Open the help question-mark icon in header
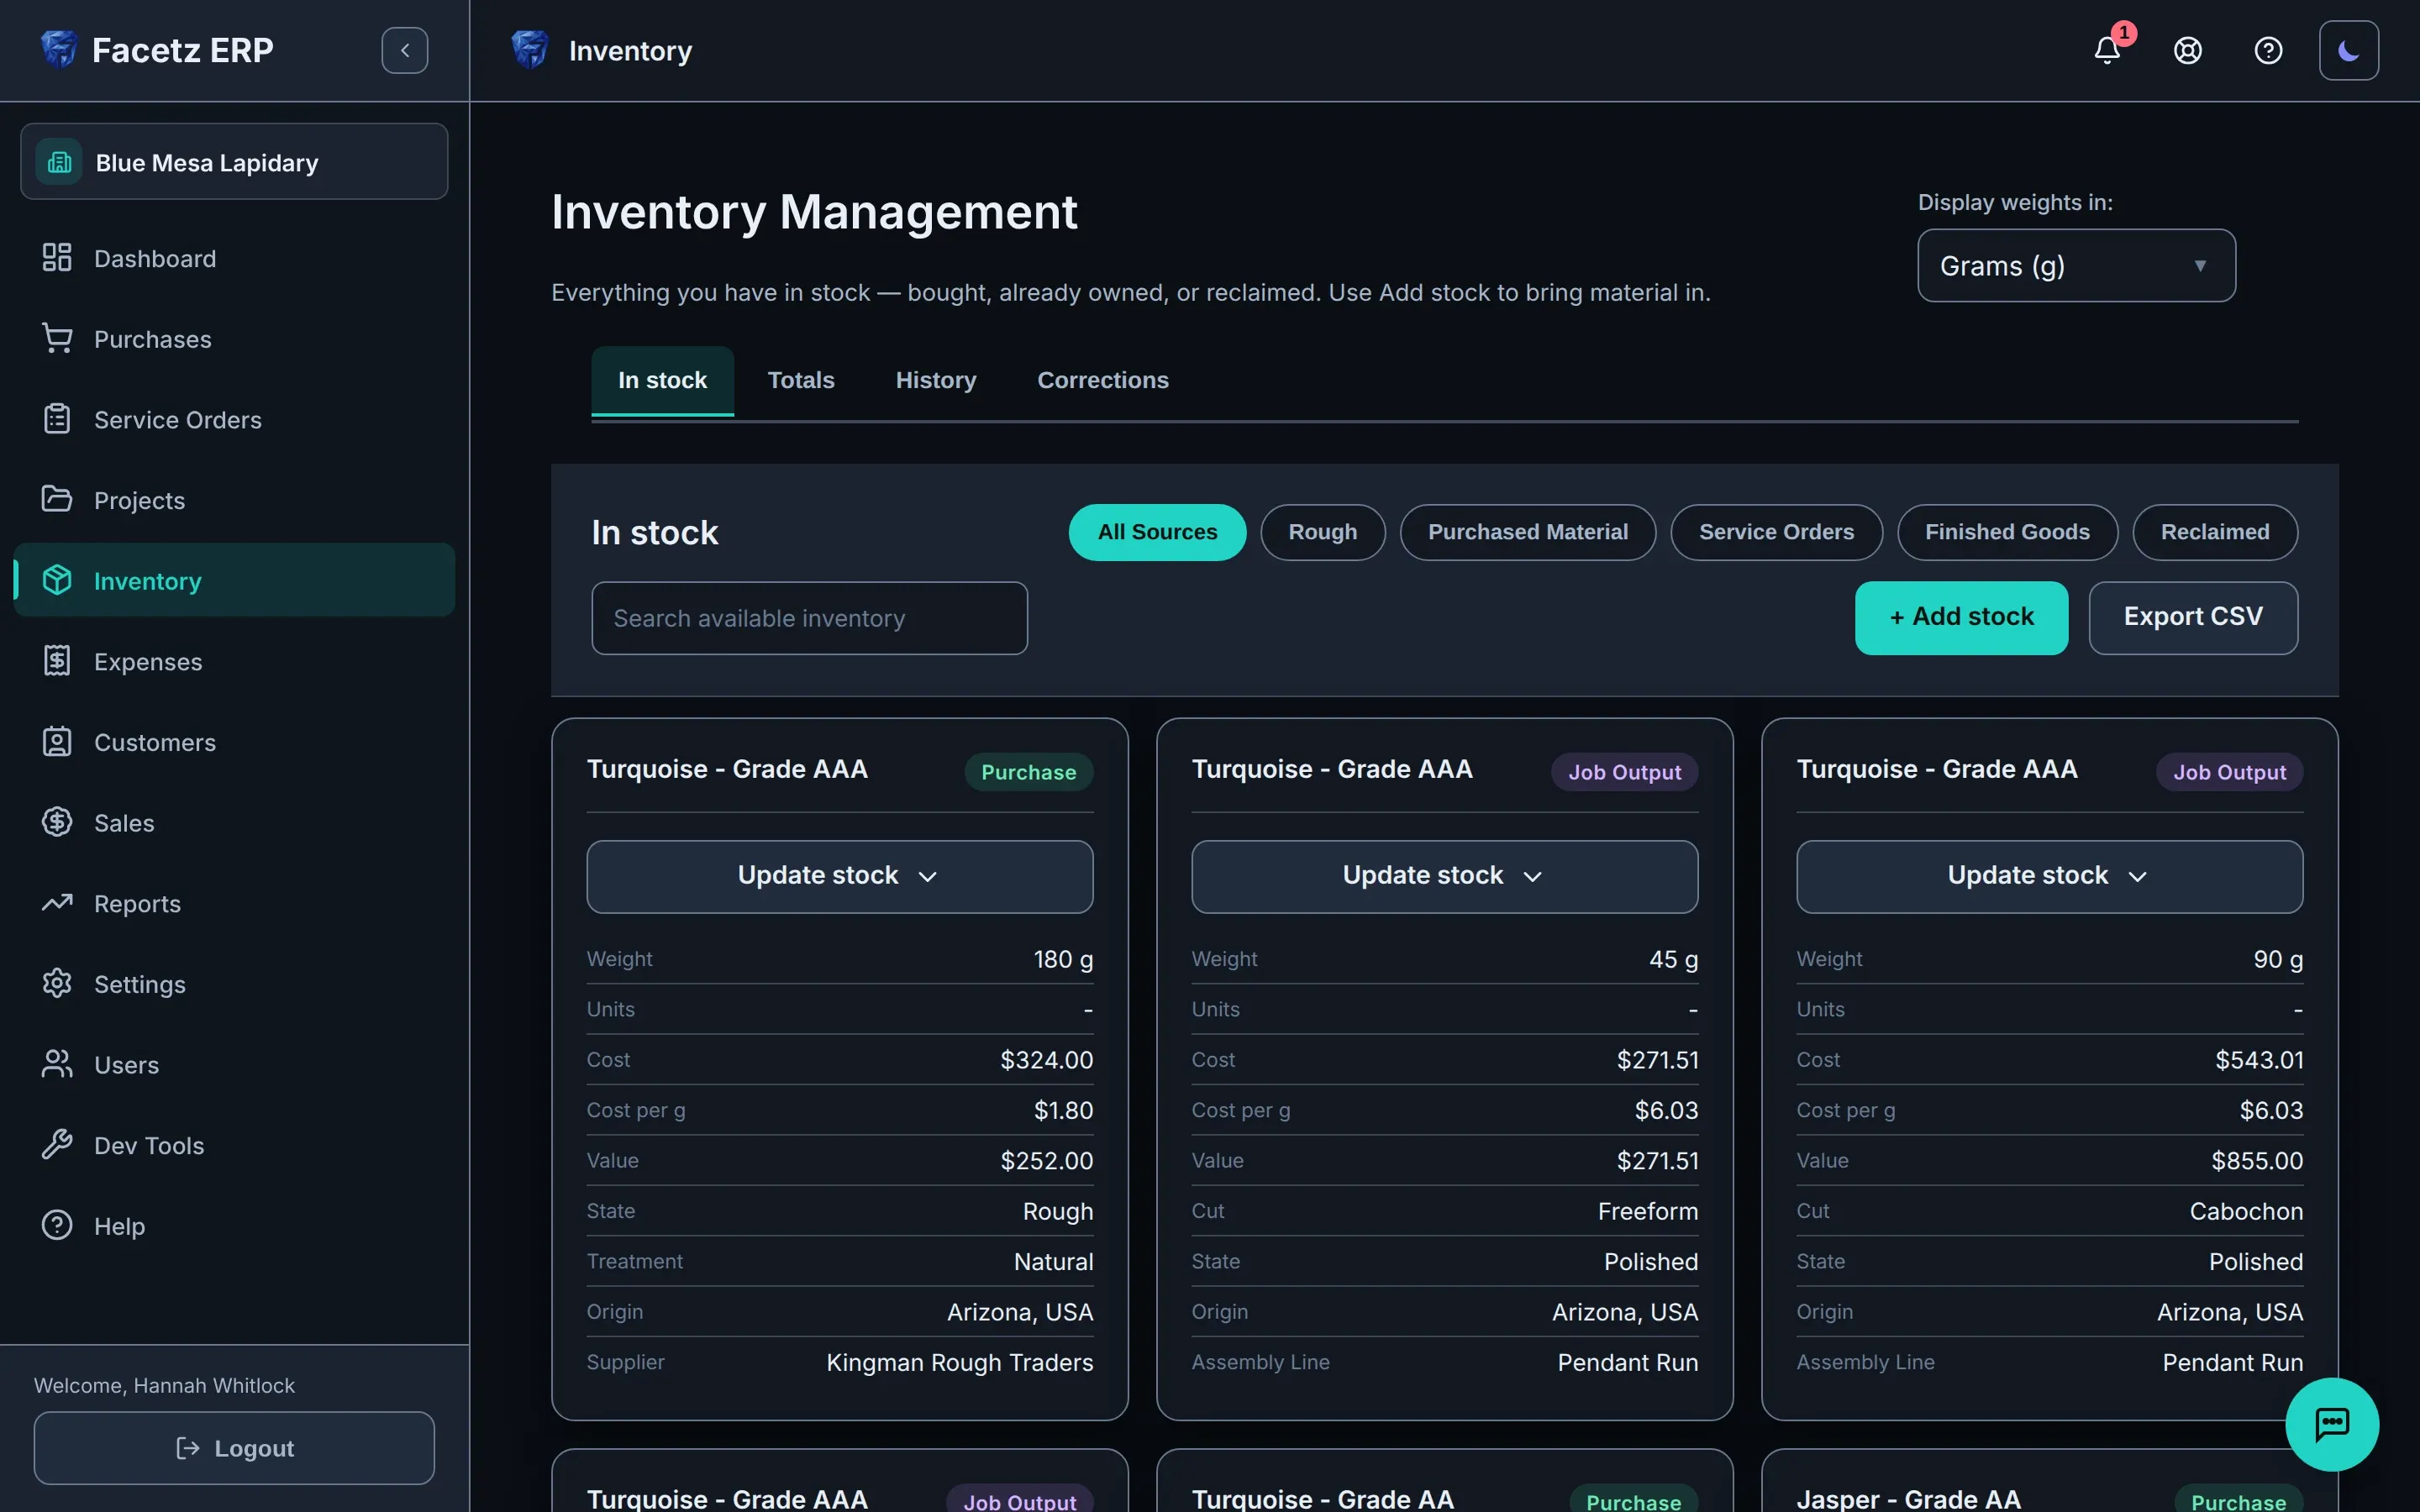 click(2268, 50)
